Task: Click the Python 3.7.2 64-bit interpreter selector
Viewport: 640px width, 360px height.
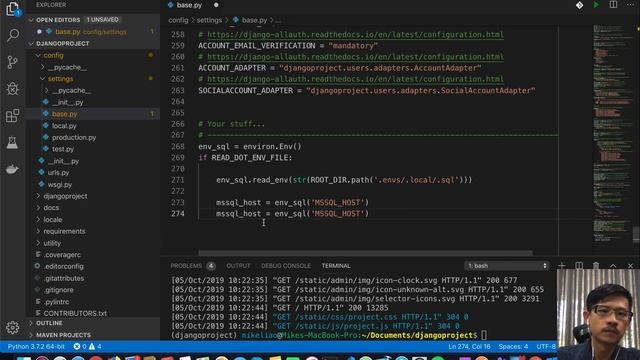Action: pyautogui.click(x=36, y=347)
